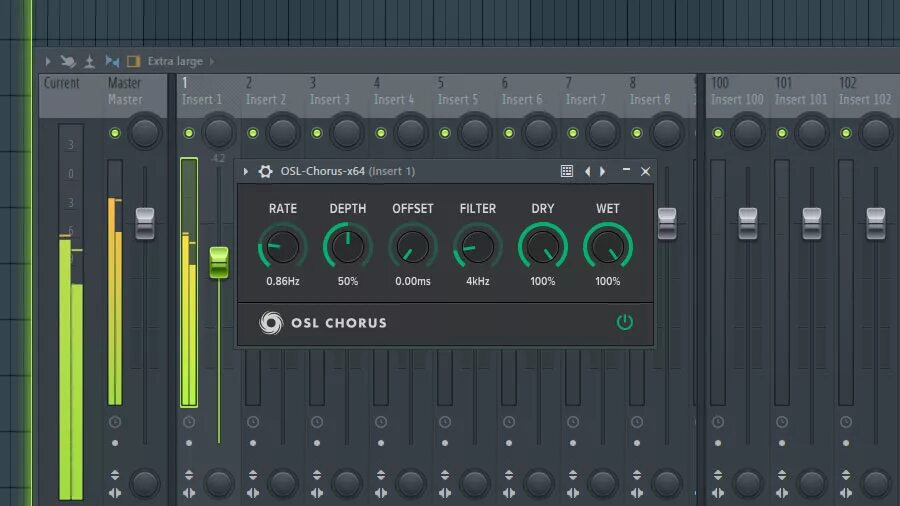900x506 pixels.
Task: Click the 4kHz filter value
Action: (x=478, y=281)
